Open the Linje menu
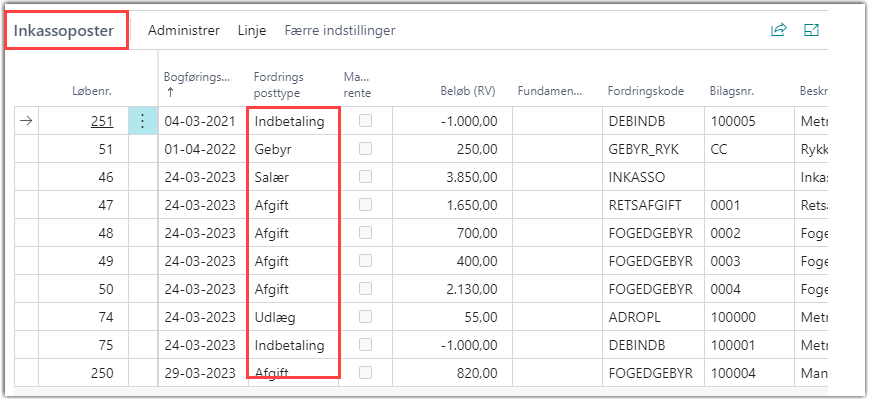 [252, 30]
